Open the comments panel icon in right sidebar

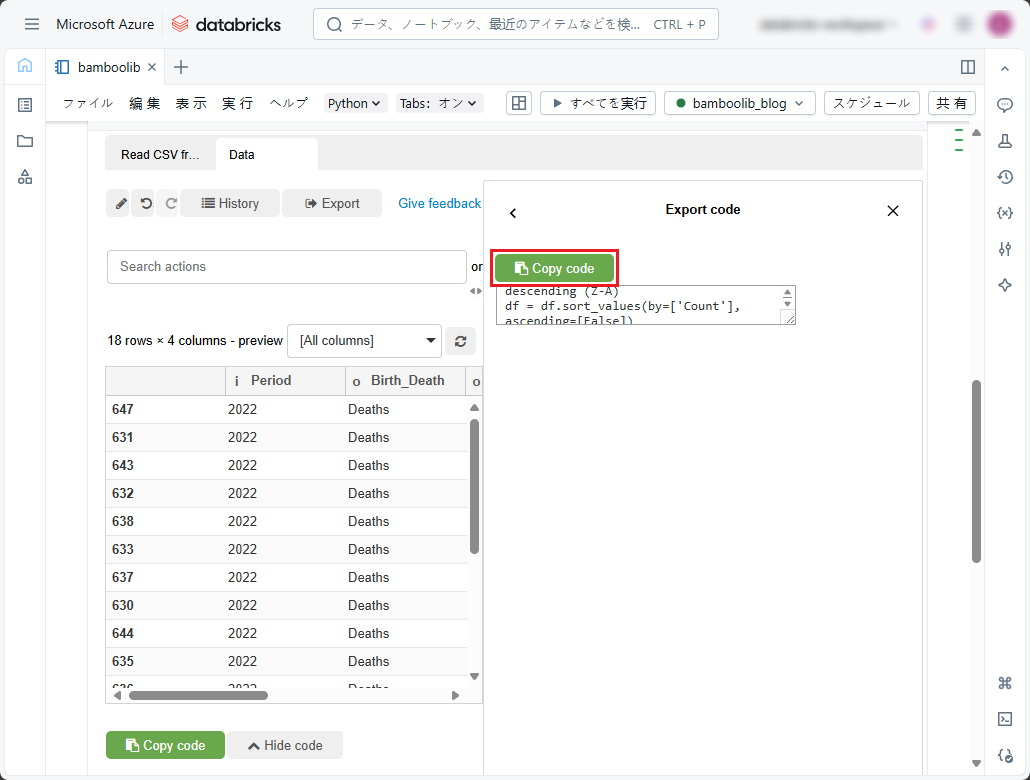pos(1005,104)
